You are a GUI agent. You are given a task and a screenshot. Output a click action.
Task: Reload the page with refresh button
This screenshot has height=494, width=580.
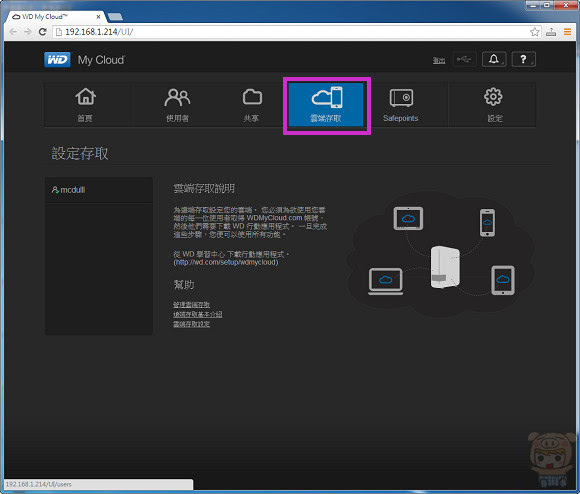[x=43, y=32]
